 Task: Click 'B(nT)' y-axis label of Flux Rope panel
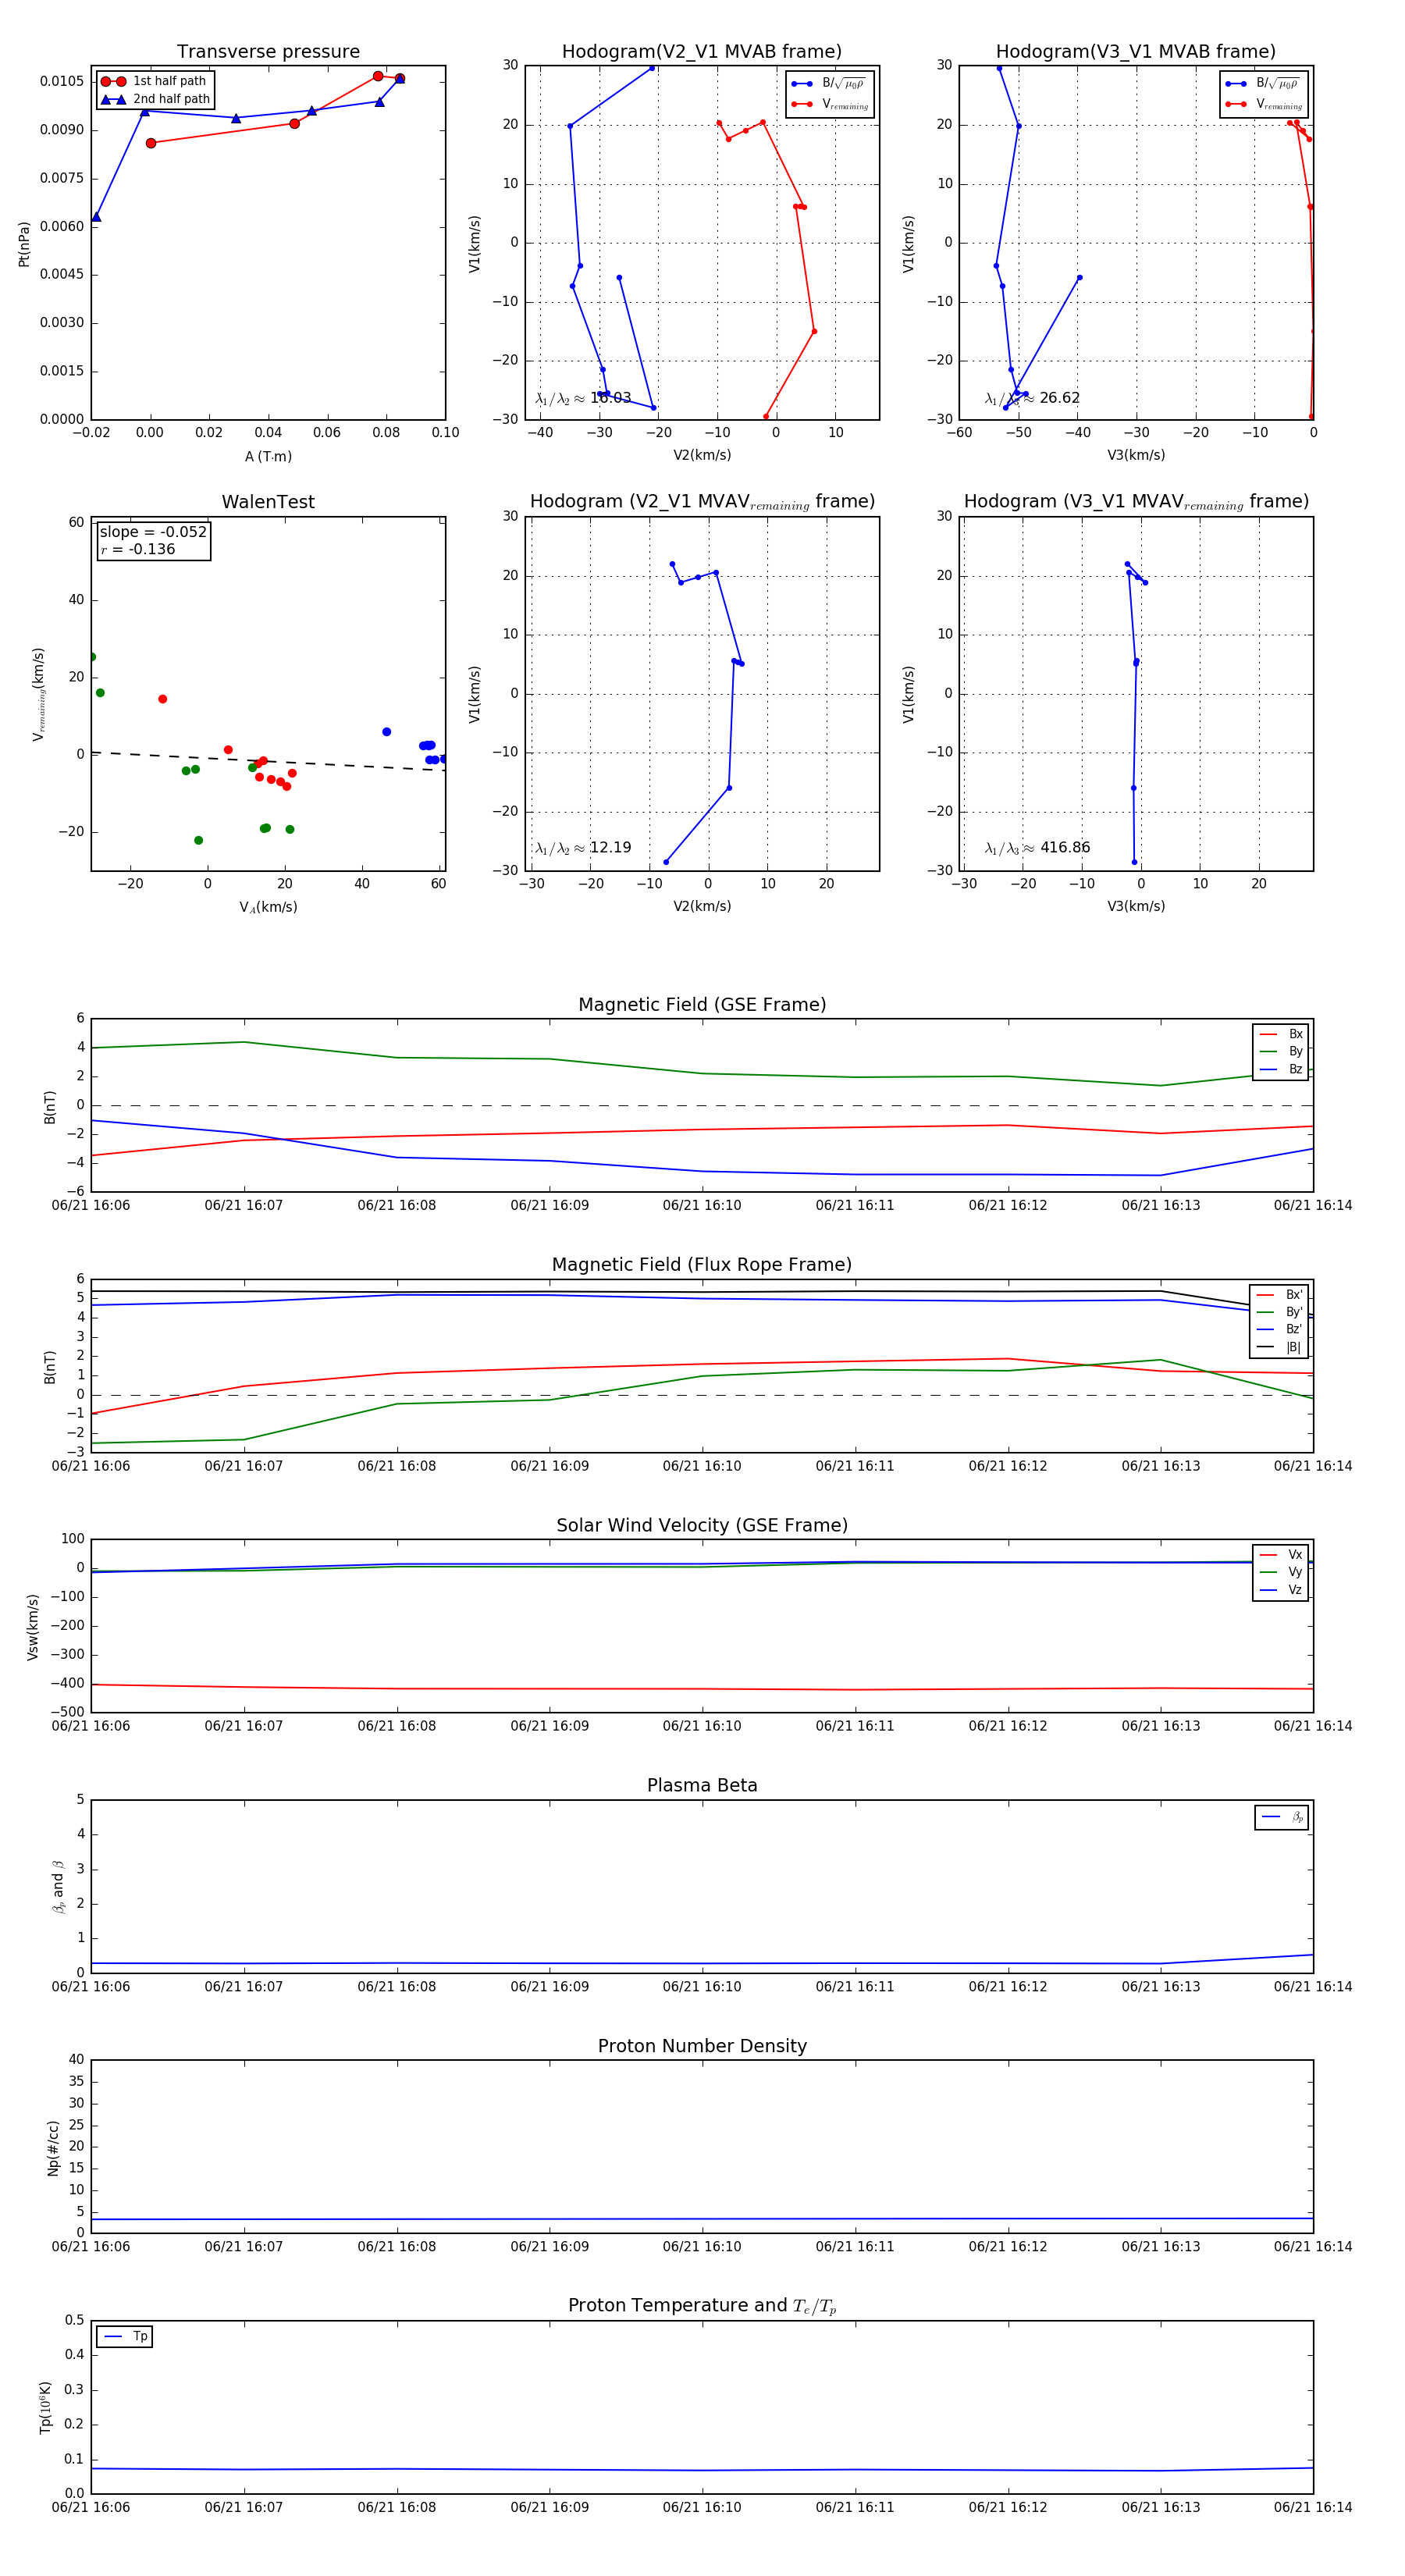click(x=50, y=1366)
